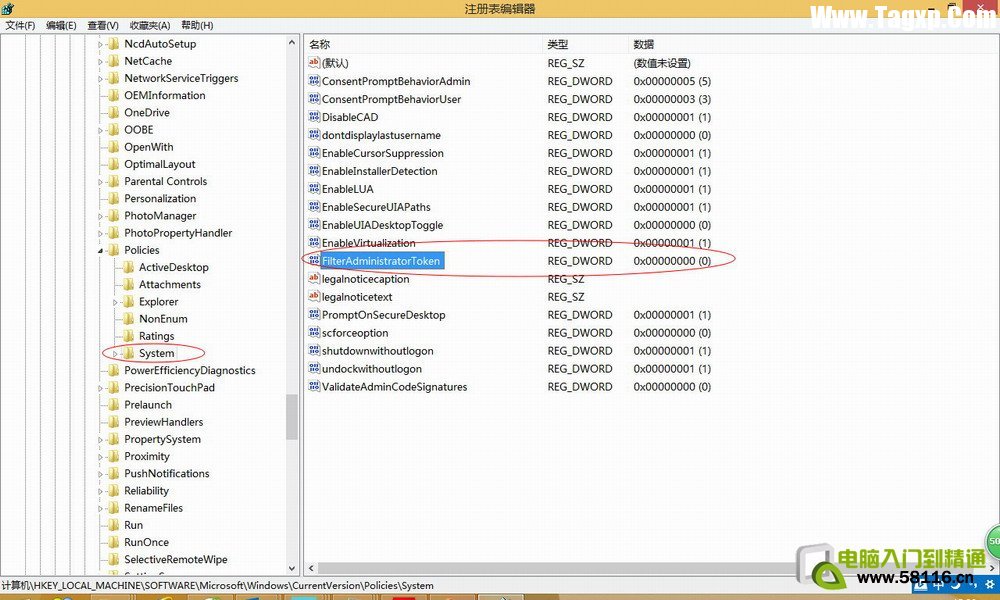
Task: Expand the PropertySystem node
Action: pos(100,439)
